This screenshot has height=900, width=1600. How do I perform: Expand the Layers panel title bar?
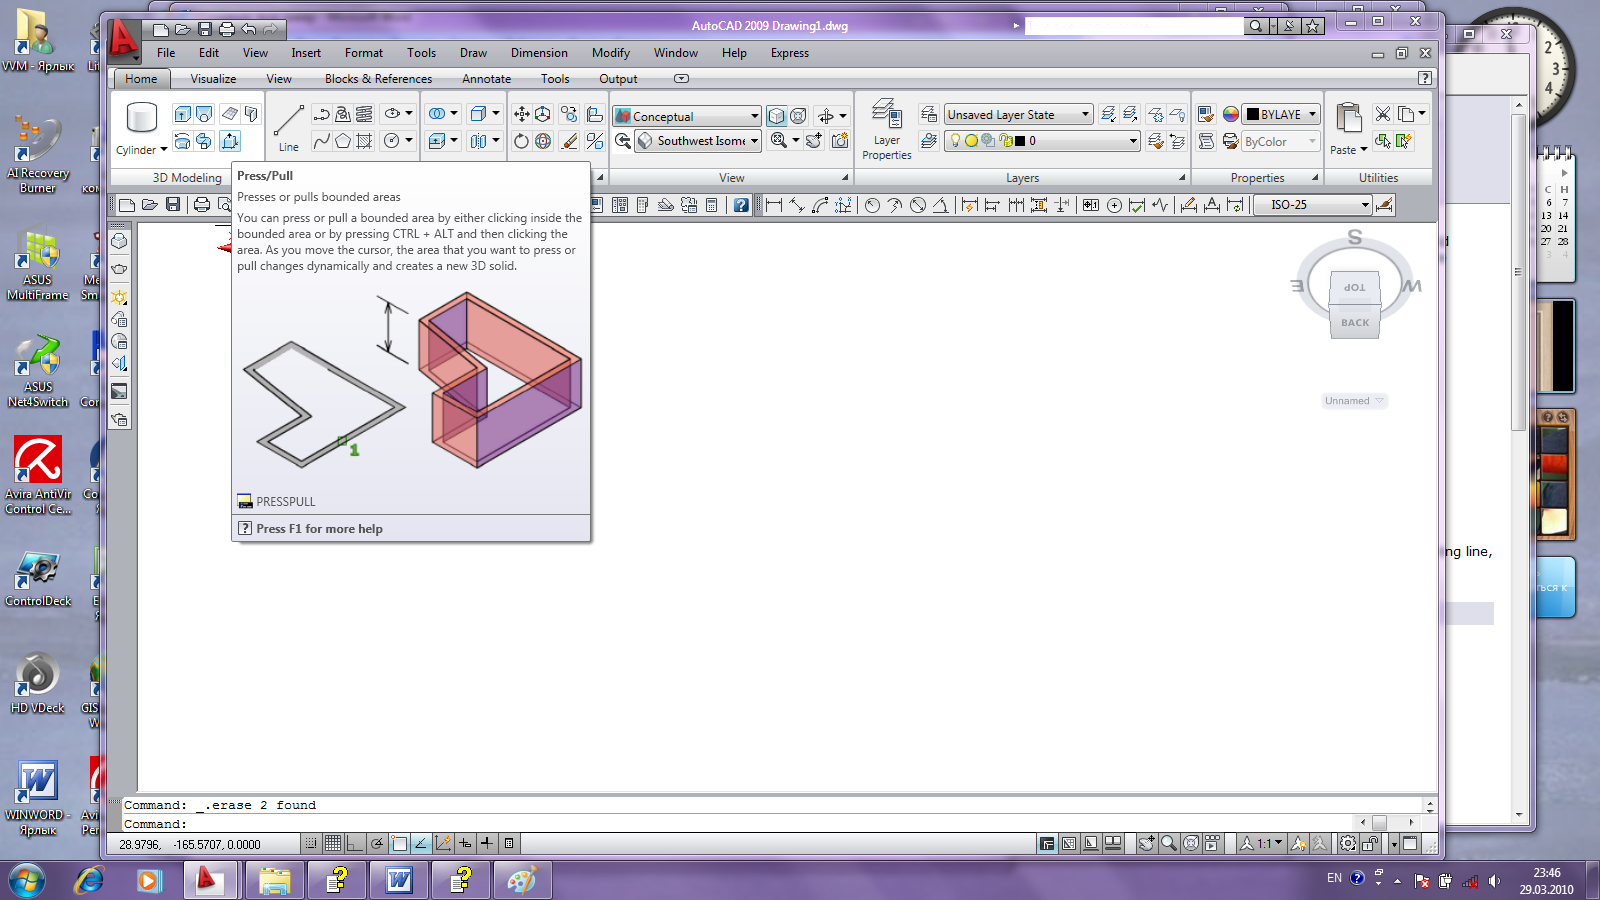coord(1022,178)
